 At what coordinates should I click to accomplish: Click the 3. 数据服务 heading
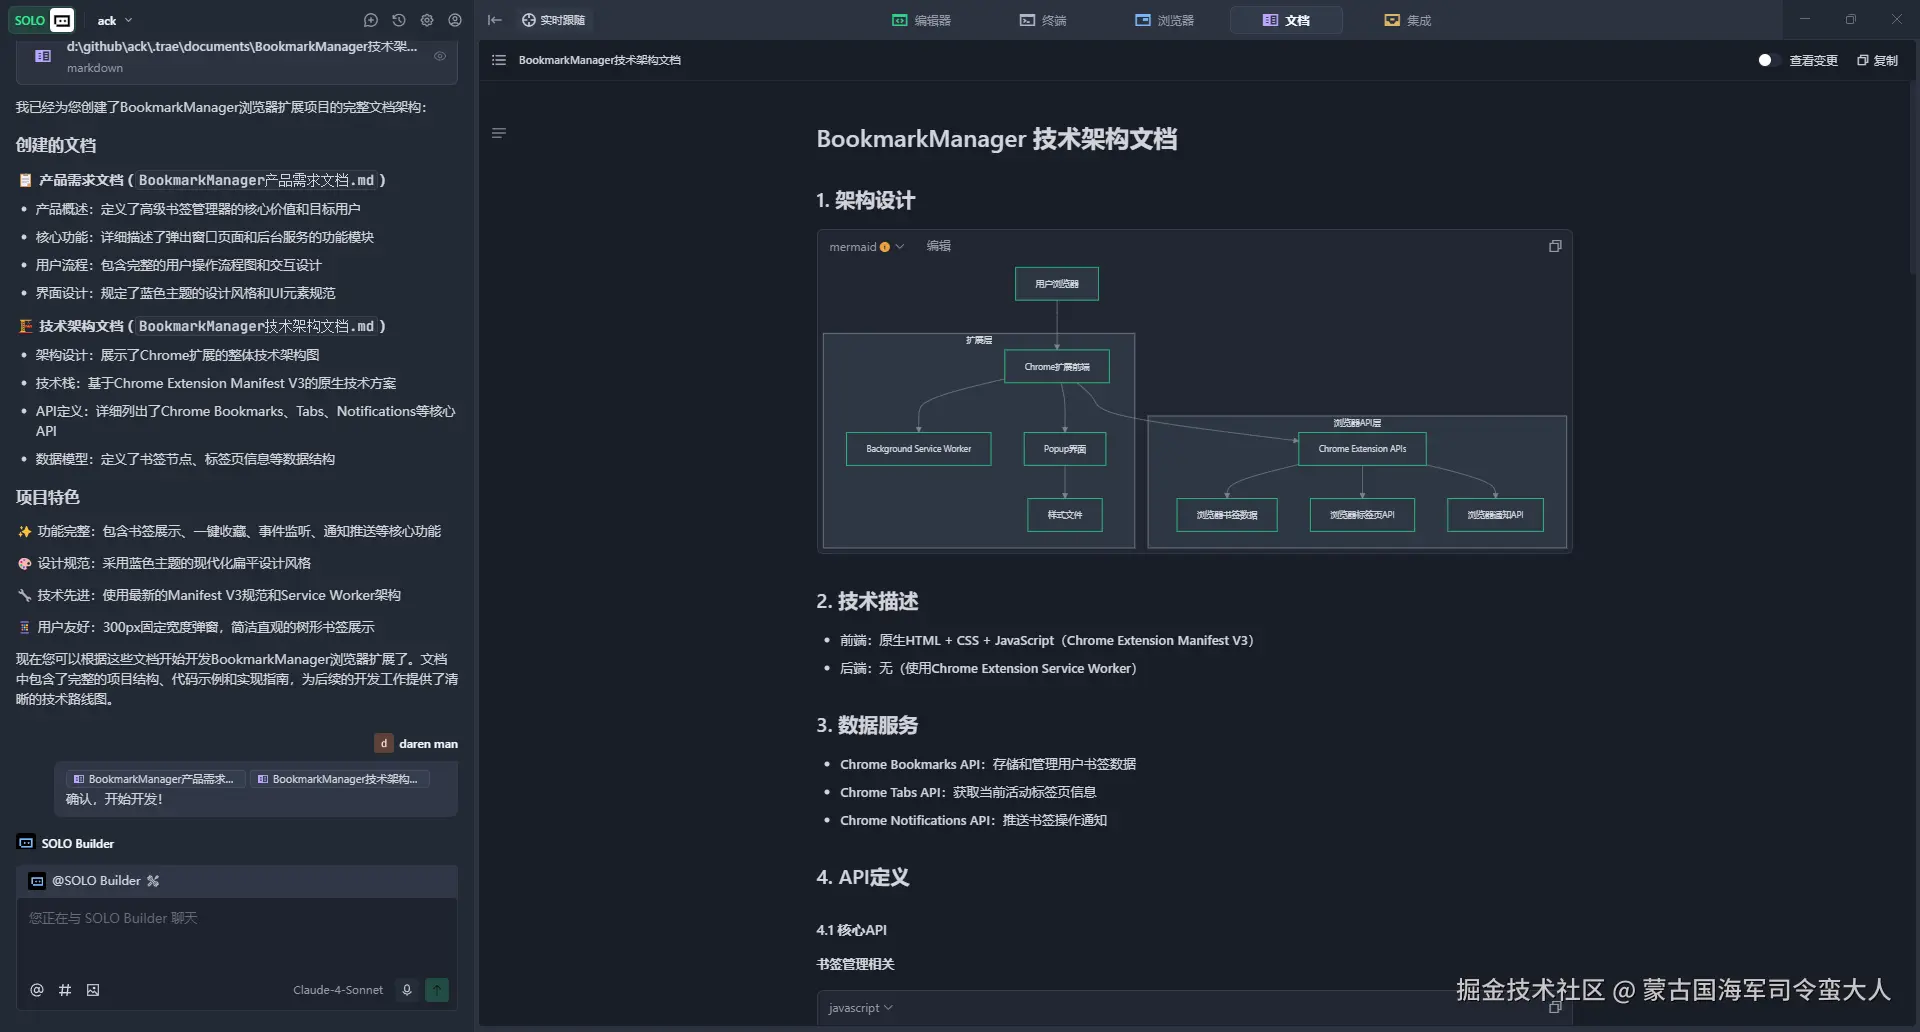click(x=867, y=725)
